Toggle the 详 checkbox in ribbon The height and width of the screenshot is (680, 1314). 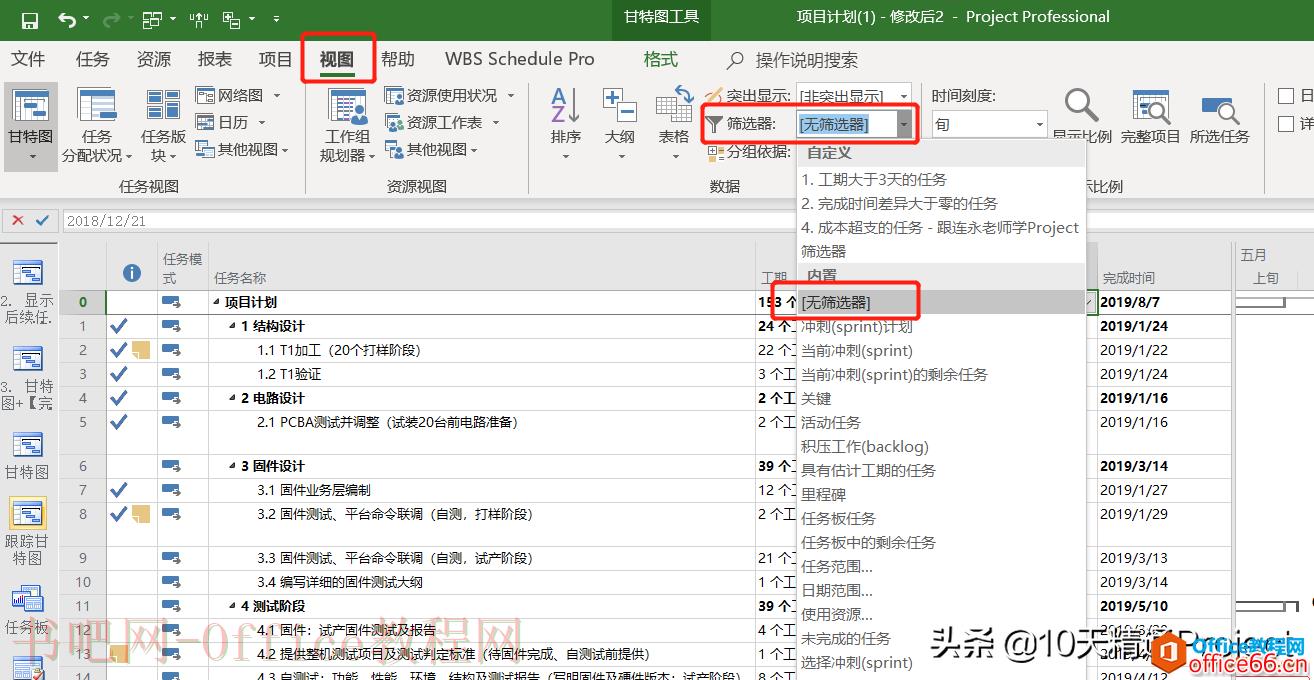click(1286, 124)
